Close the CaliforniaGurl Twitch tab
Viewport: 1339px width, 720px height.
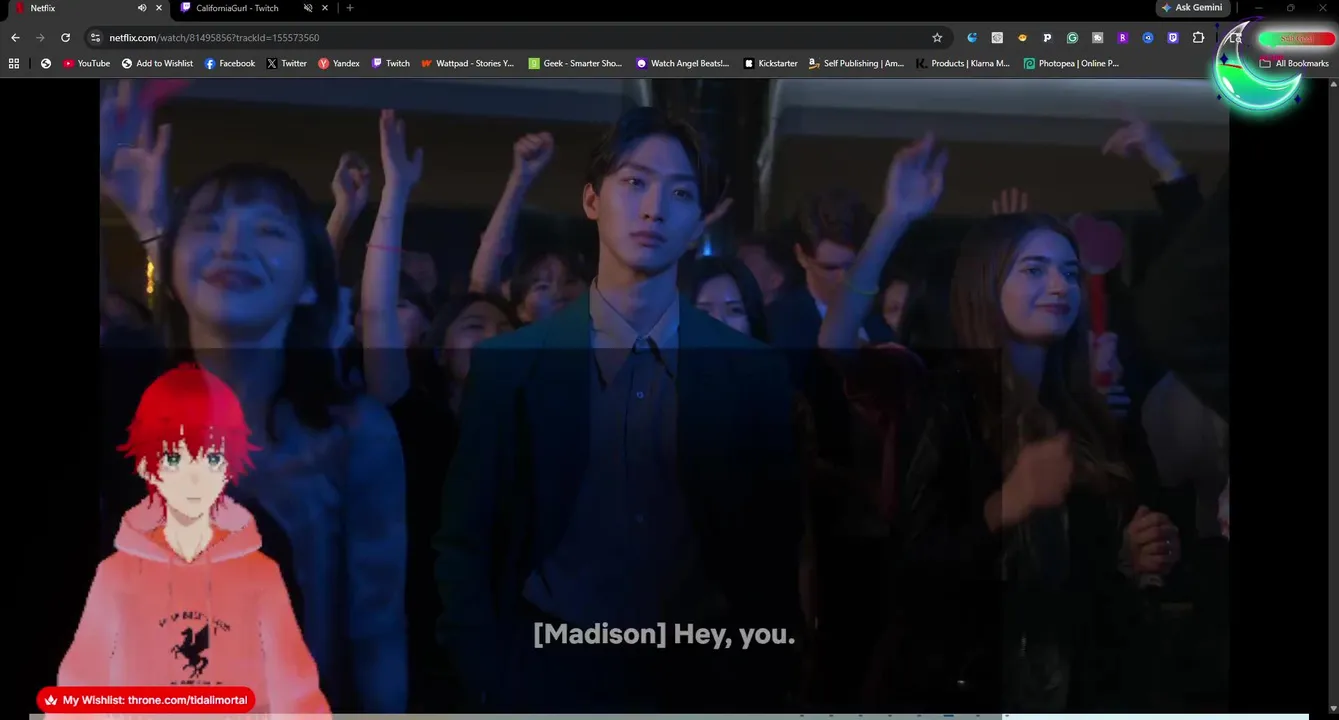[325, 8]
